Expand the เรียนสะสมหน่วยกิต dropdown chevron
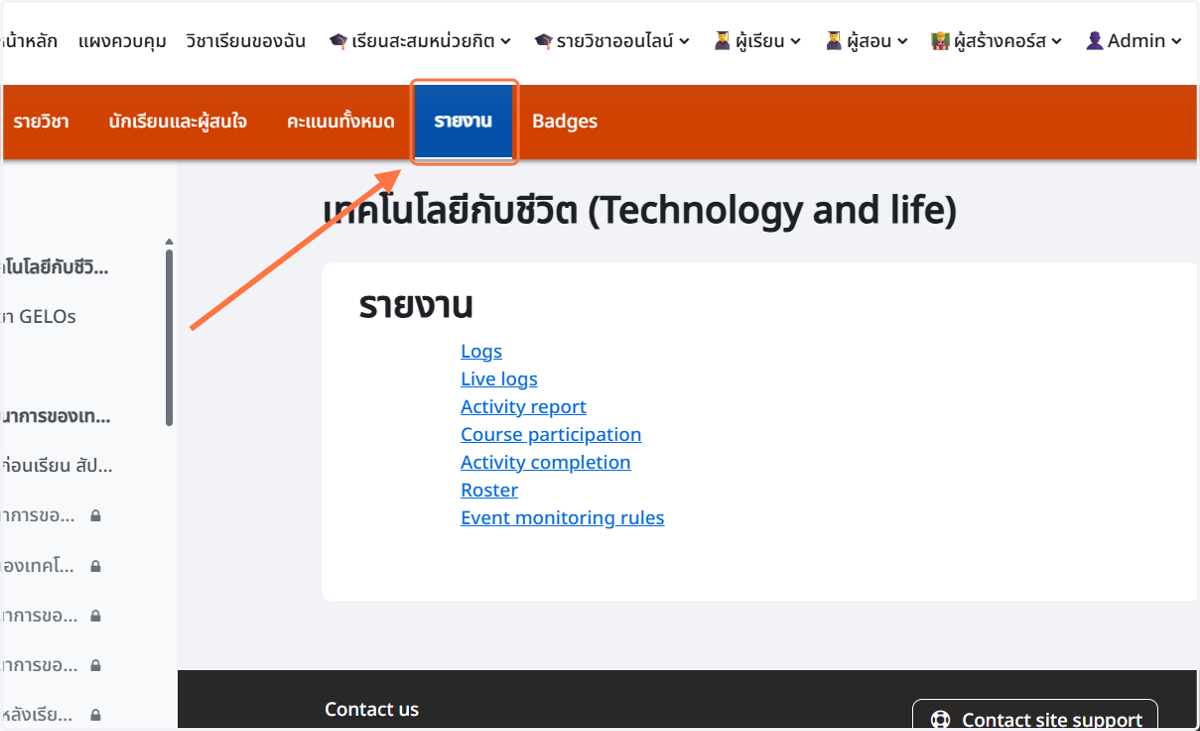Viewport: 1200px width, 731px height. (506, 42)
